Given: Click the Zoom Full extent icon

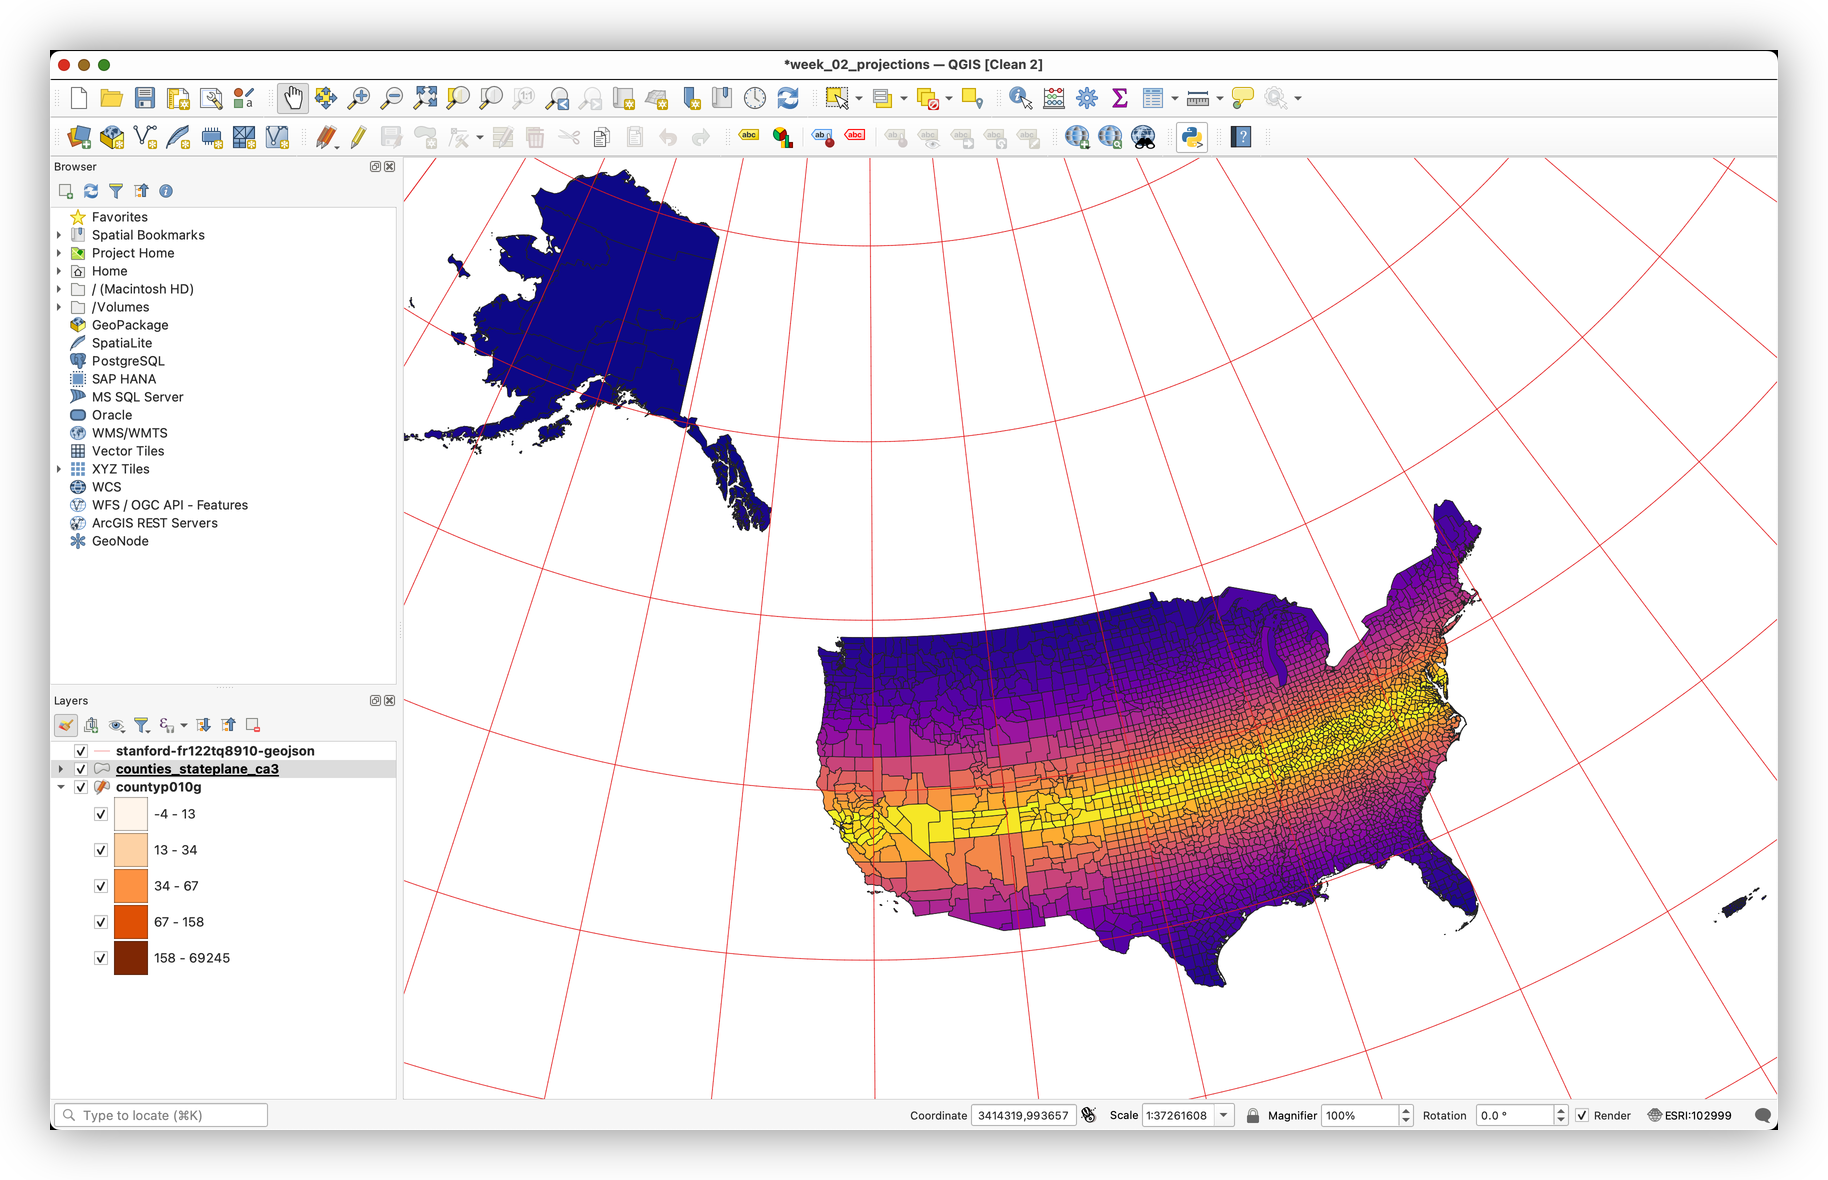Looking at the screenshot, I should click(x=425, y=98).
